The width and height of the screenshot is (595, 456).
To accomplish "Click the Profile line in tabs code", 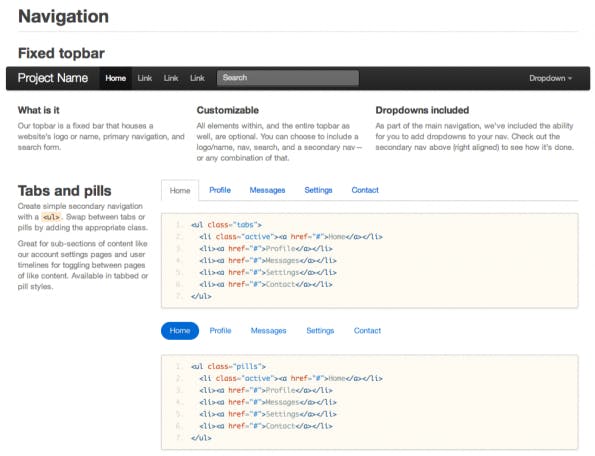I will click(x=266, y=249).
